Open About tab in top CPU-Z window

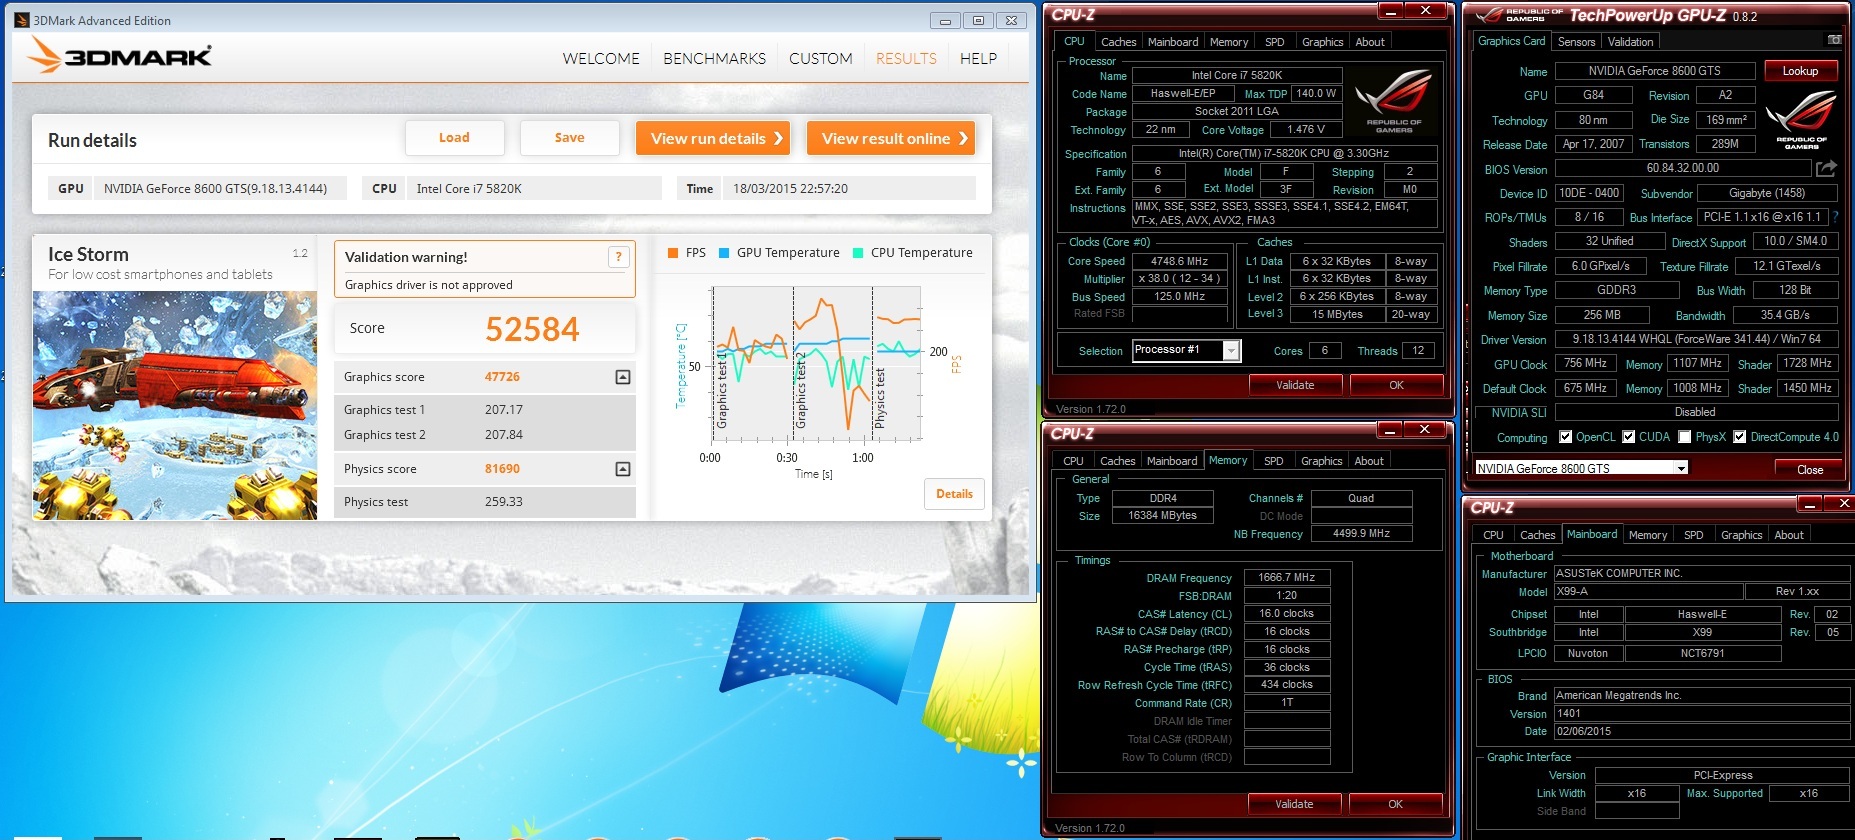tap(1370, 42)
